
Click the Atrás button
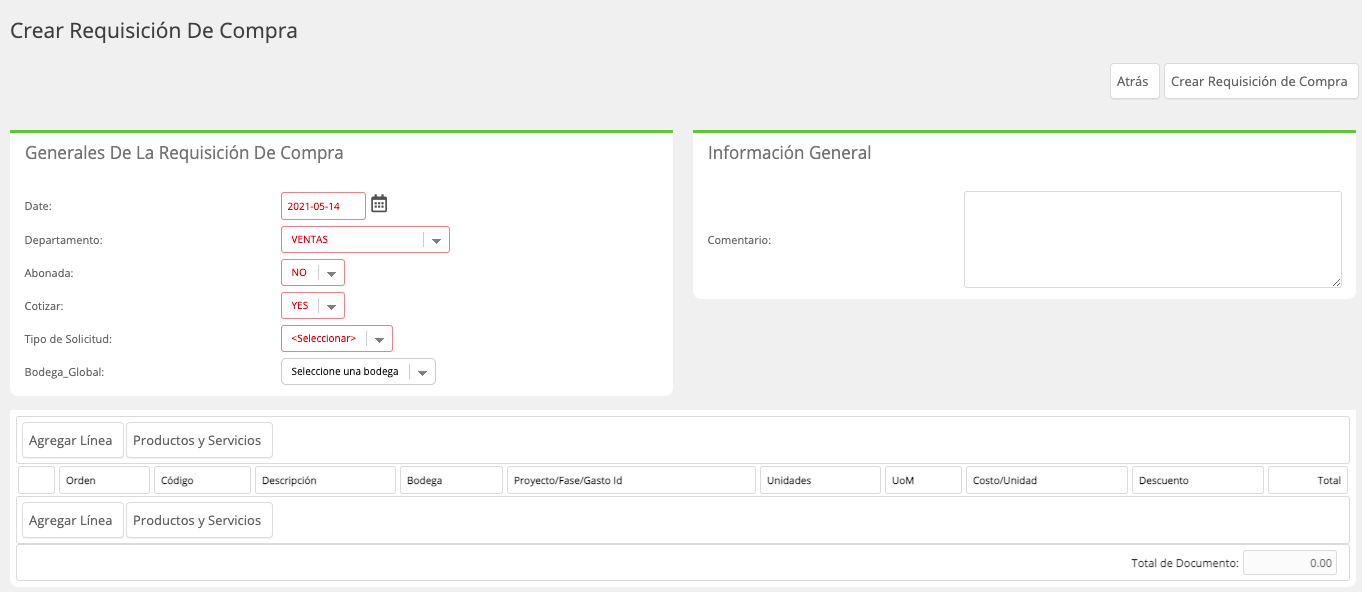pos(1133,82)
